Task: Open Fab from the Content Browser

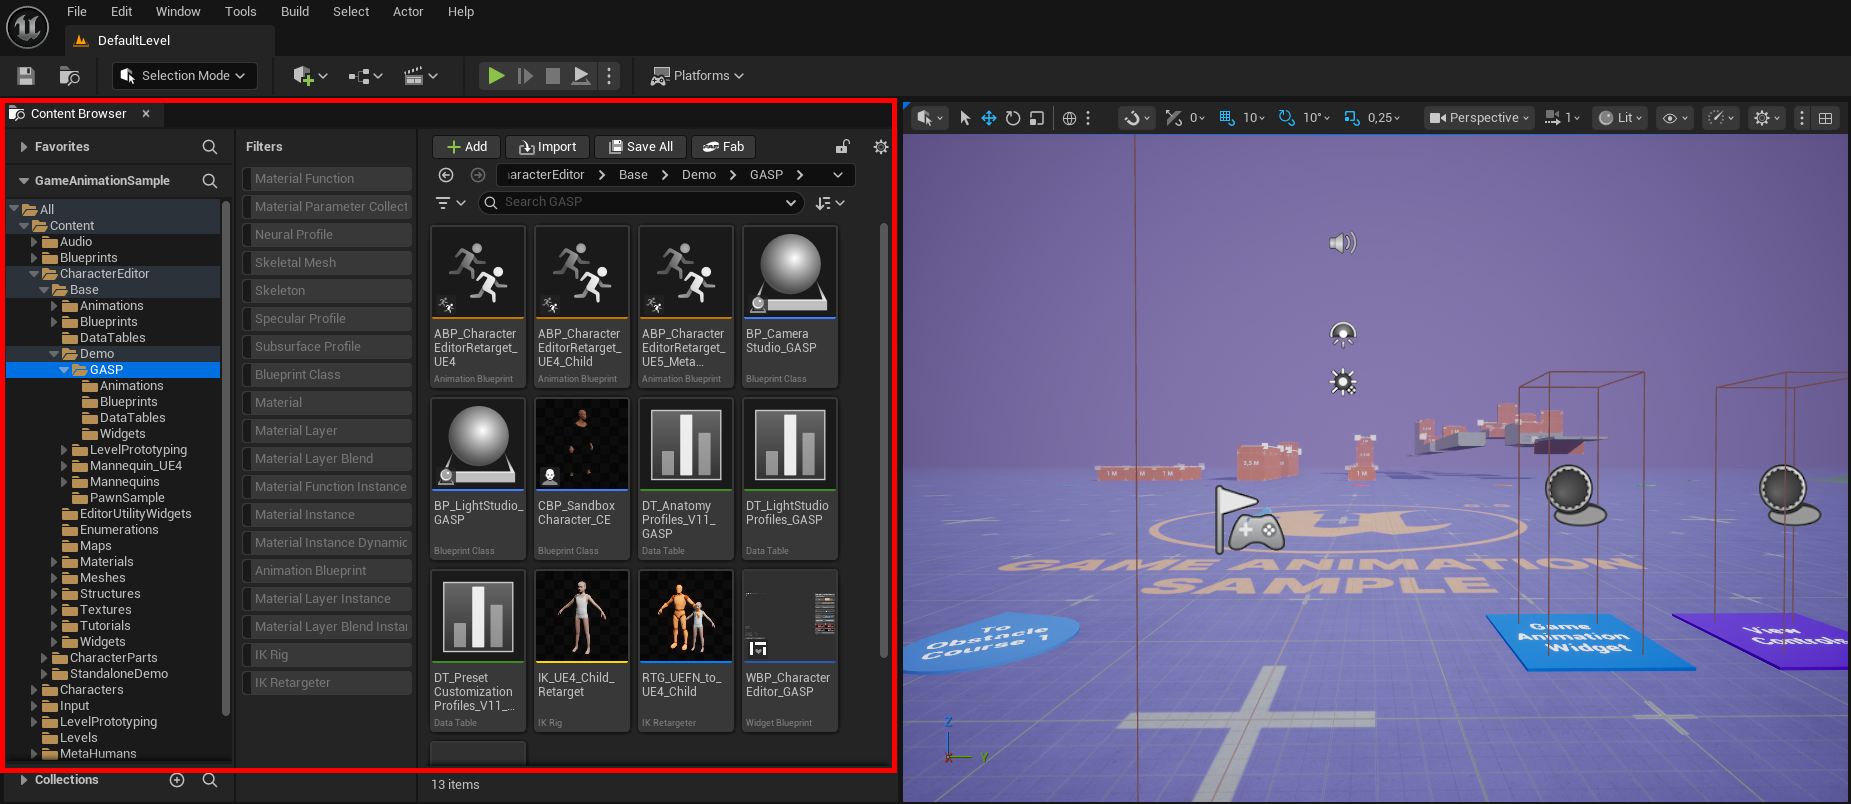Action: [x=723, y=147]
